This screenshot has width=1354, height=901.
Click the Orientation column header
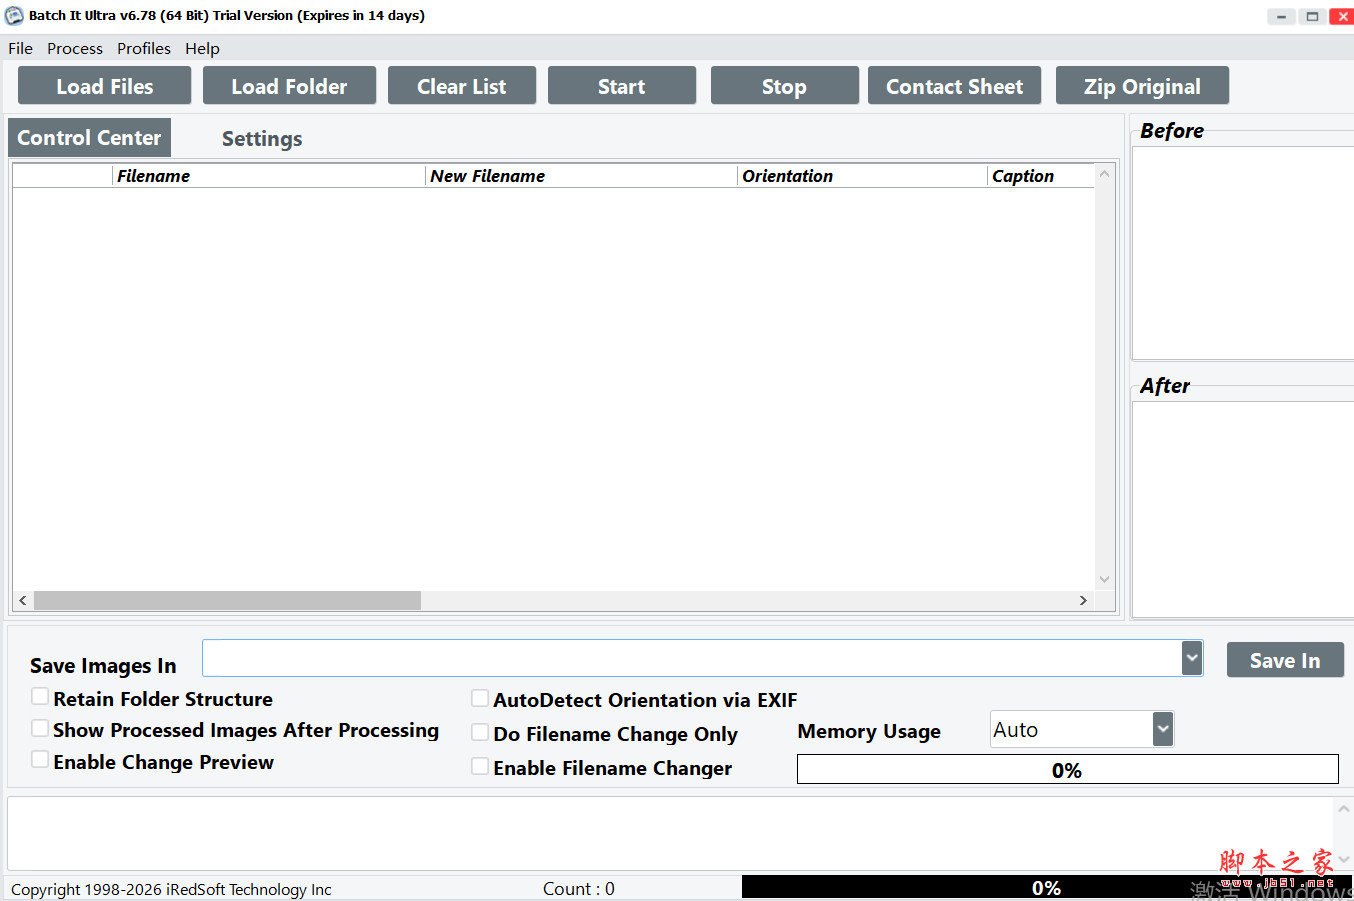point(862,176)
